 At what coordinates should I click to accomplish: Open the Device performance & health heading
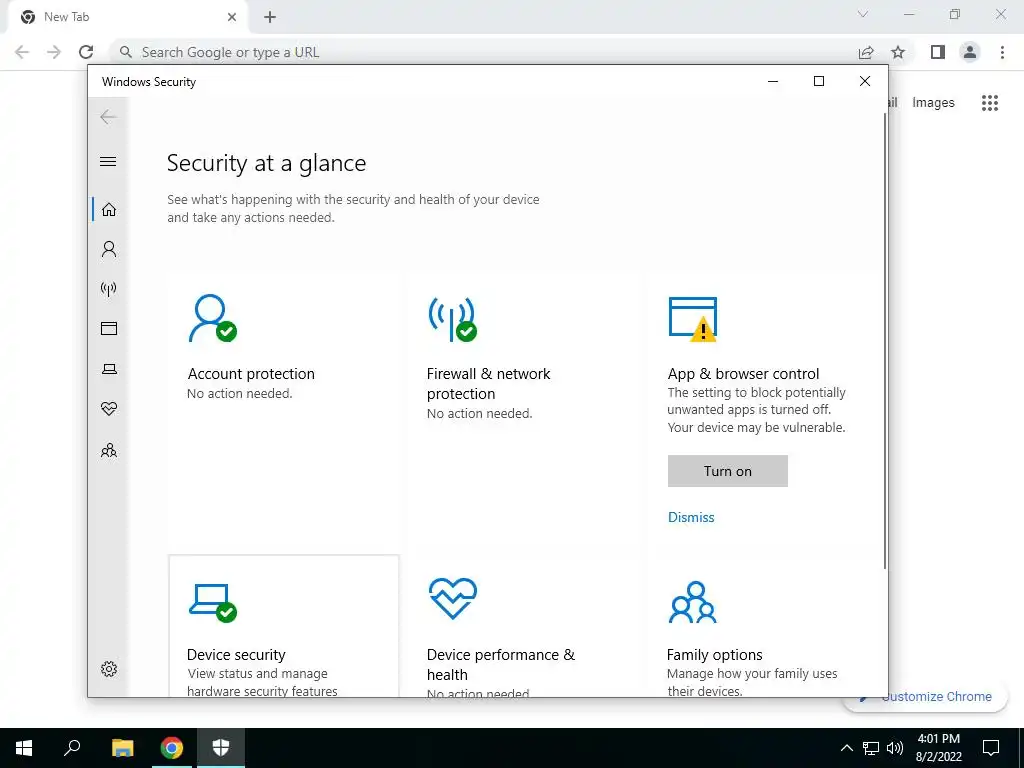click(501, 664)
